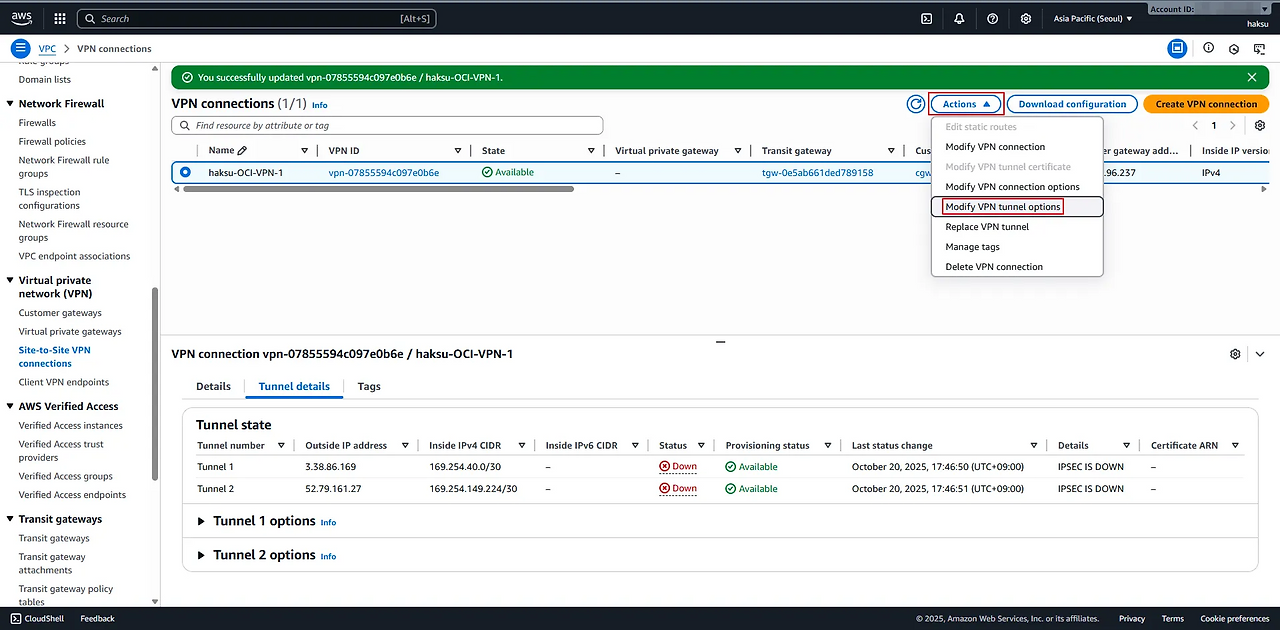The image size is (1280, 630).
Task: Dismiss the green success banner
Action: coord(1252,77)
